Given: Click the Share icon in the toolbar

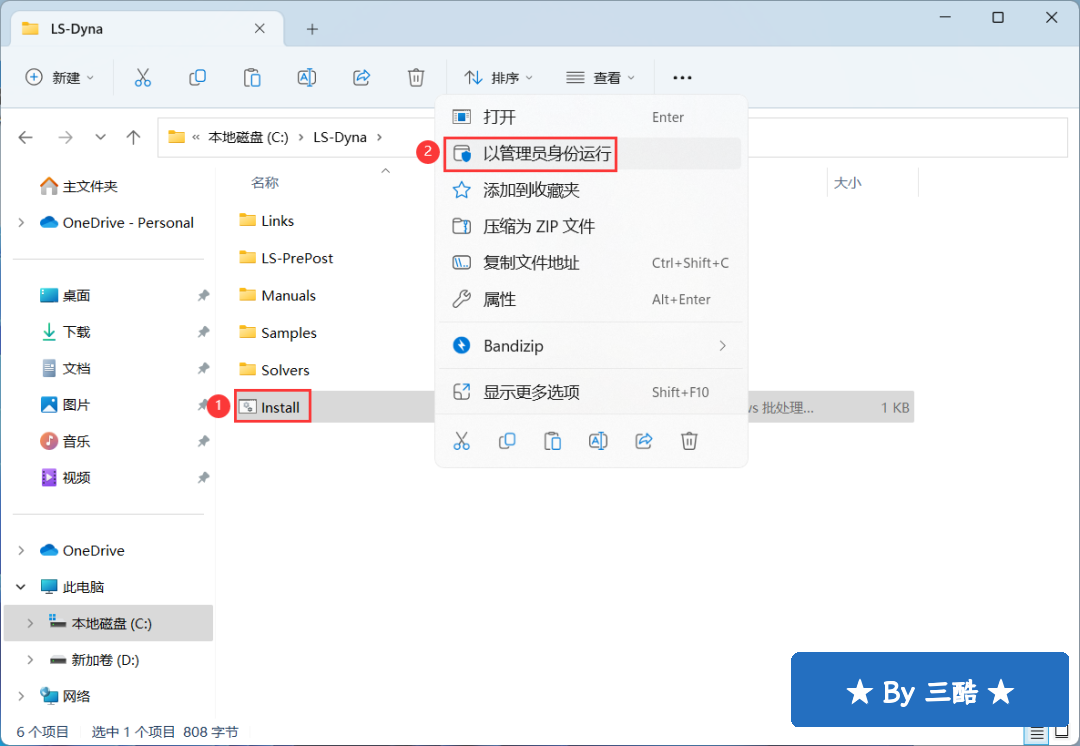Looking at the screenshot, I should pyautogui.click(x=362, y=78).
